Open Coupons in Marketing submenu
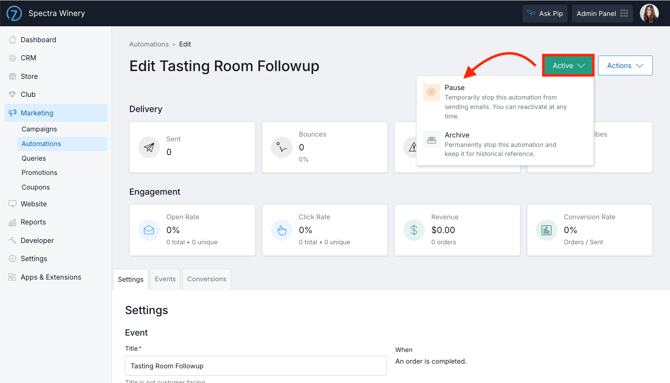Screen dimensions: 670x383 click(35, 187)
